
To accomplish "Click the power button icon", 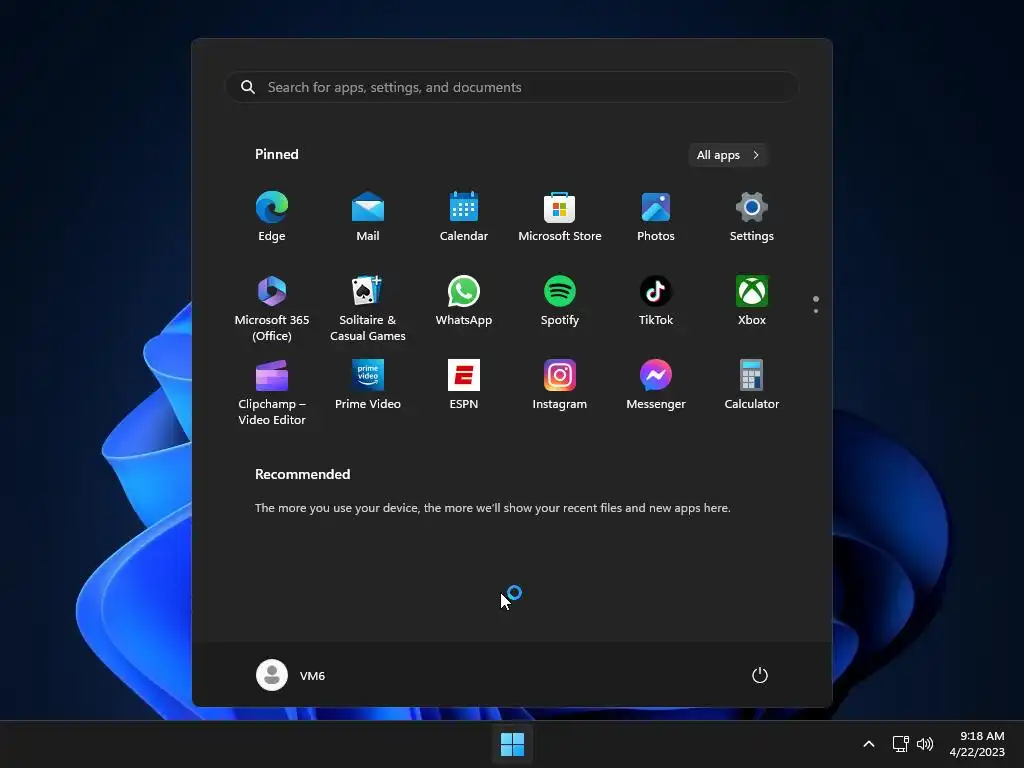I will [x=760, y=675].
